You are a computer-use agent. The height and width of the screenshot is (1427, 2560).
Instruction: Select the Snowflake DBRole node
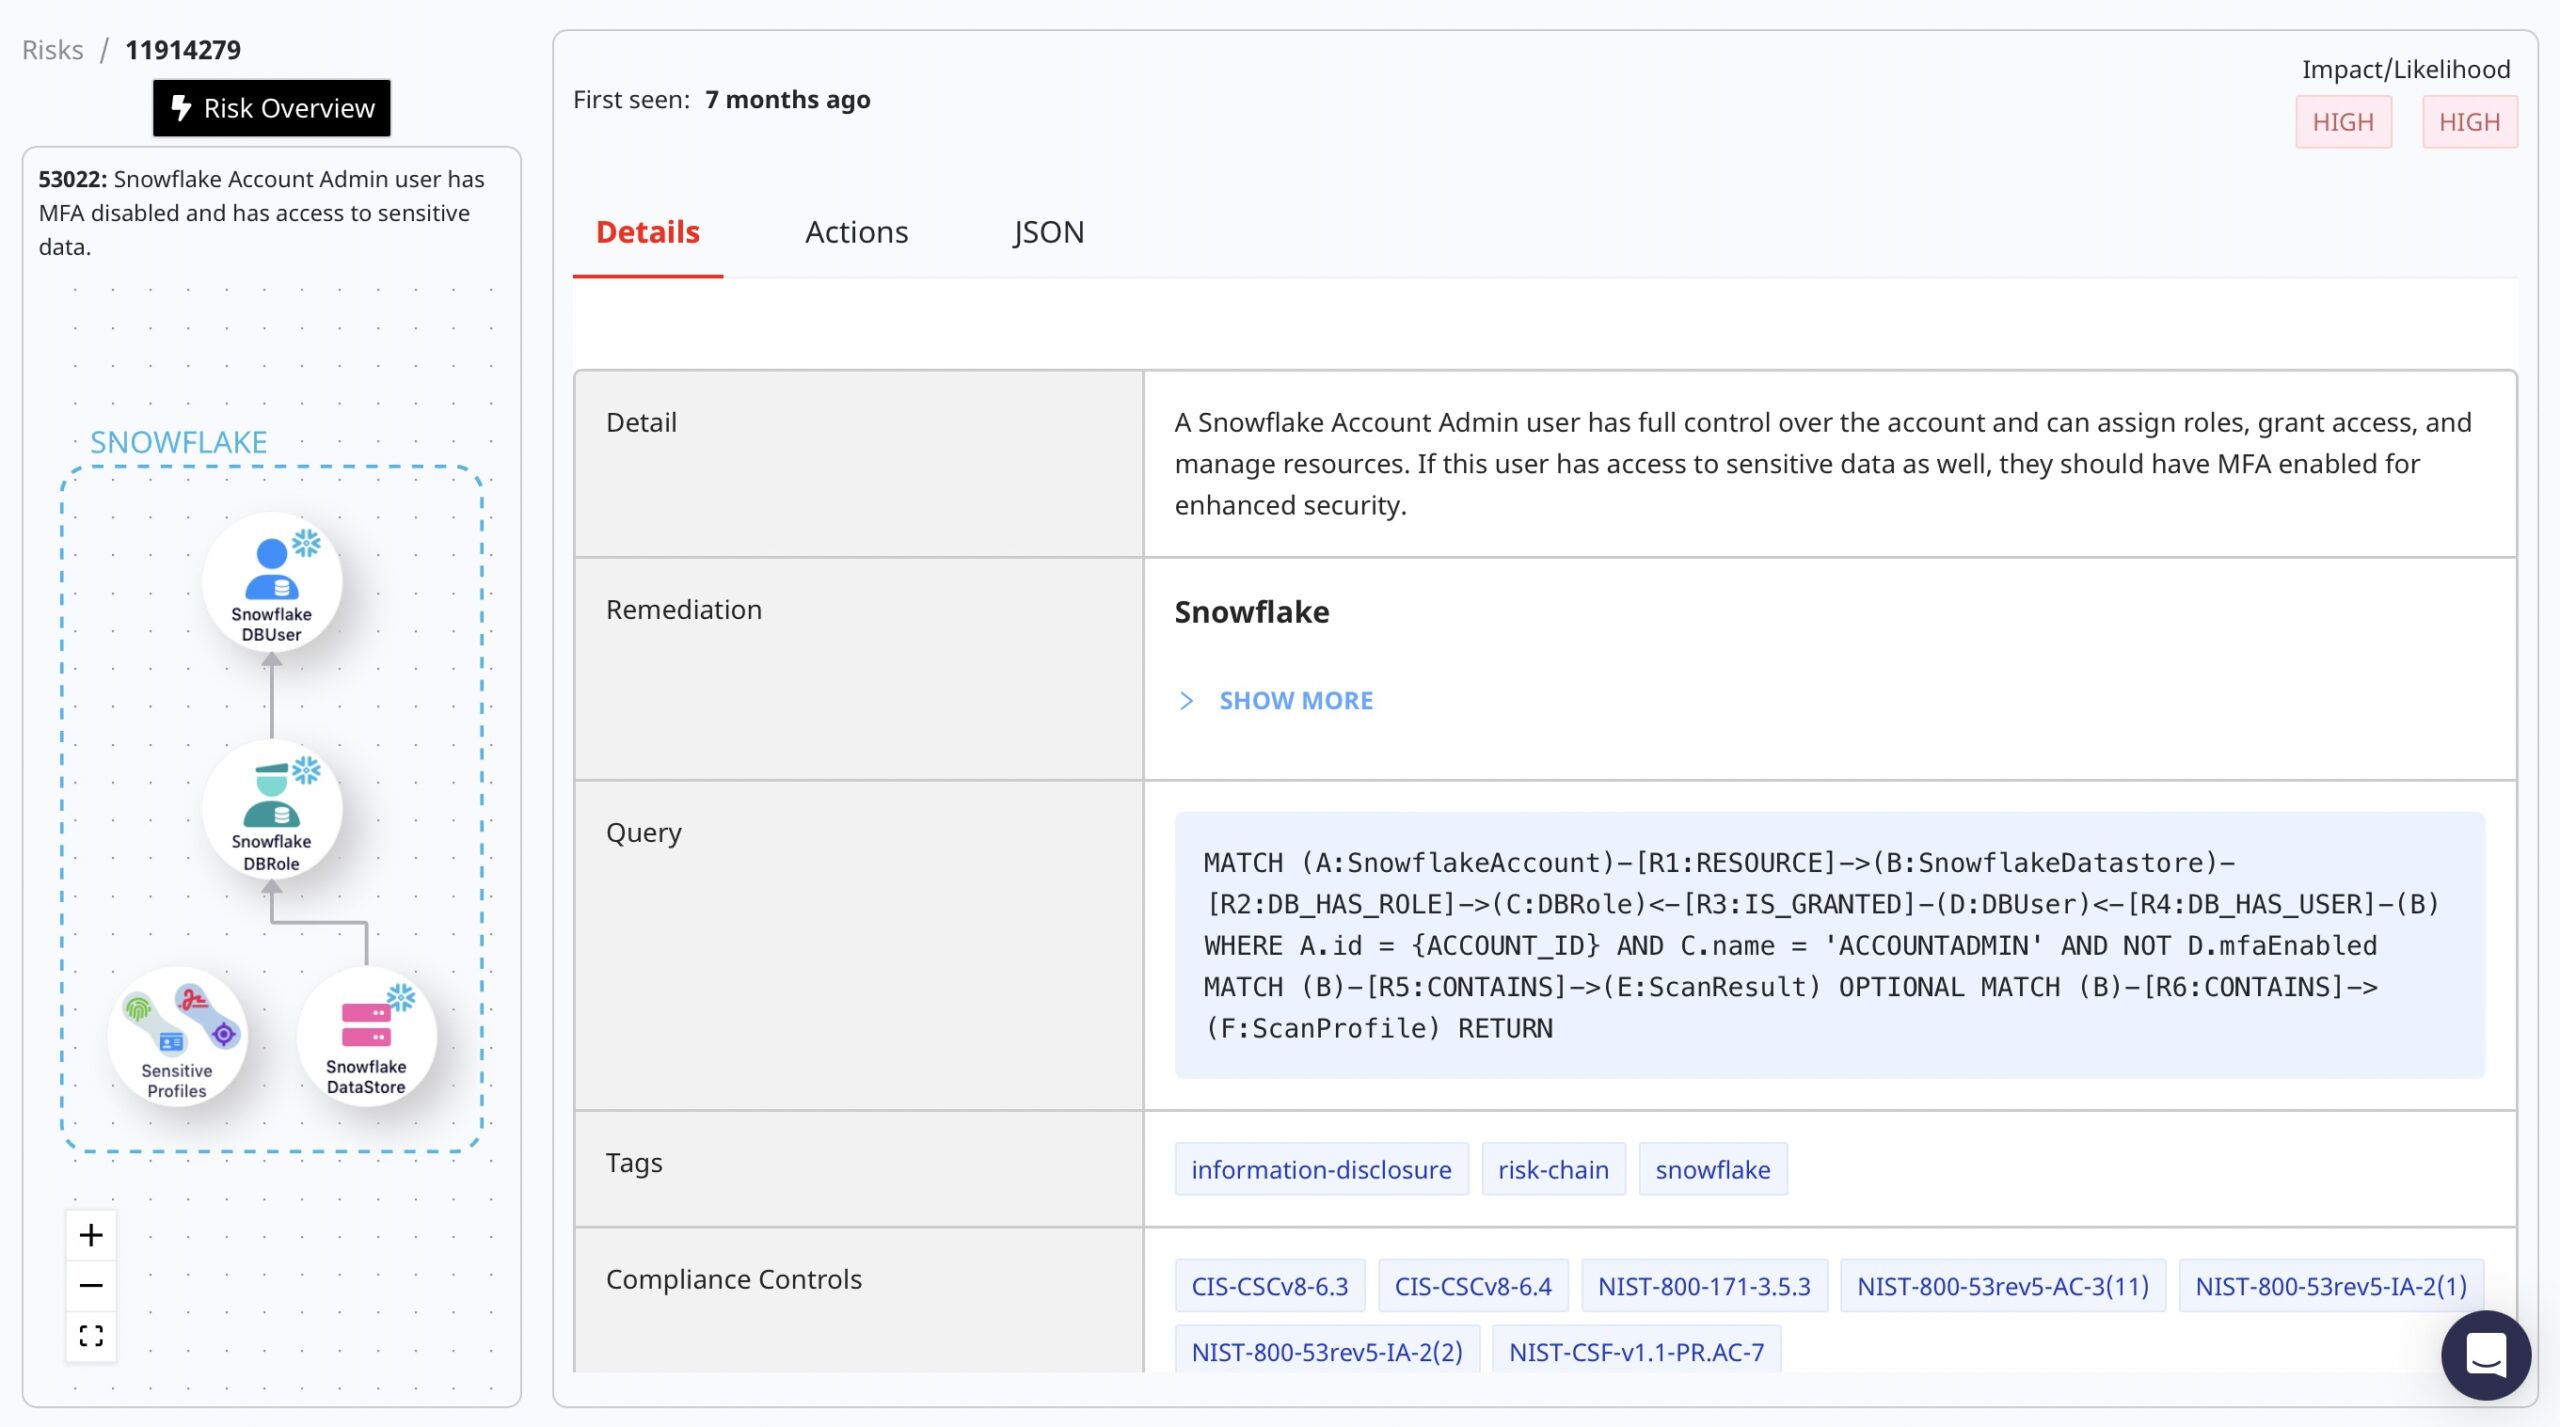click(x=271, y=809)
